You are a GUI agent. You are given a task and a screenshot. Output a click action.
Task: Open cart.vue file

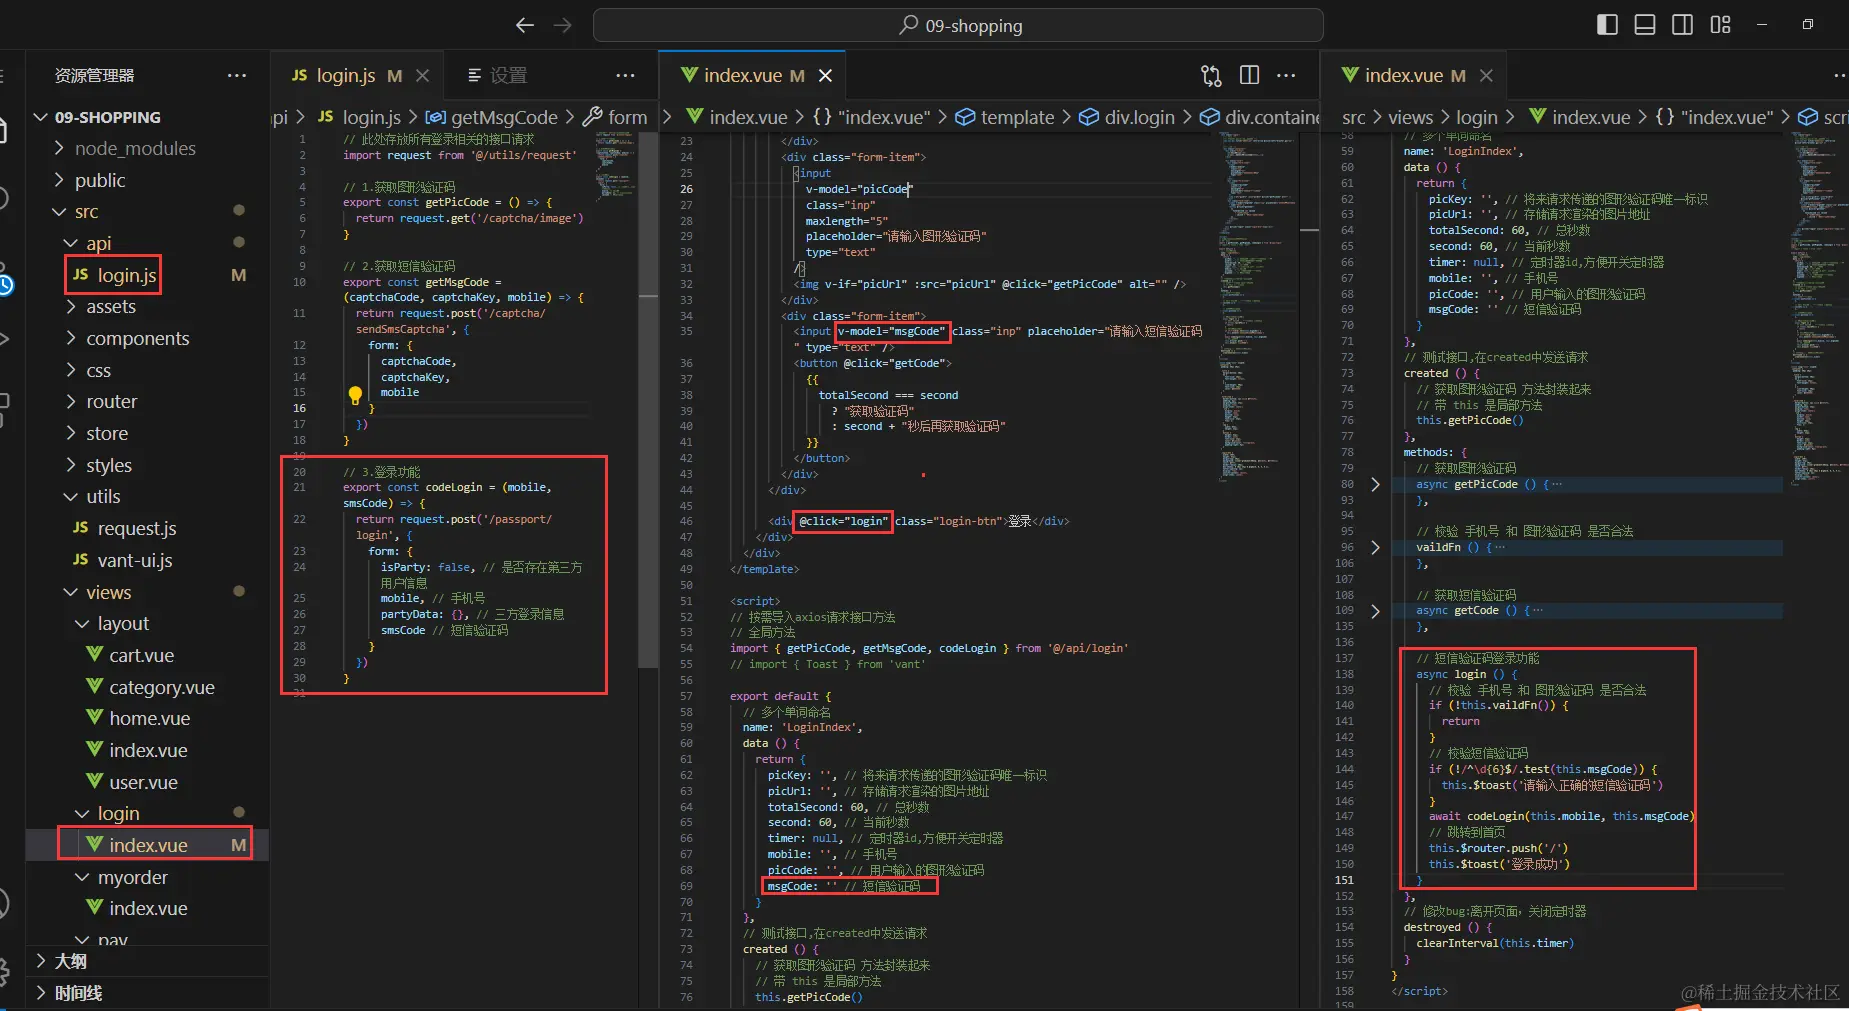pos(141,656)
